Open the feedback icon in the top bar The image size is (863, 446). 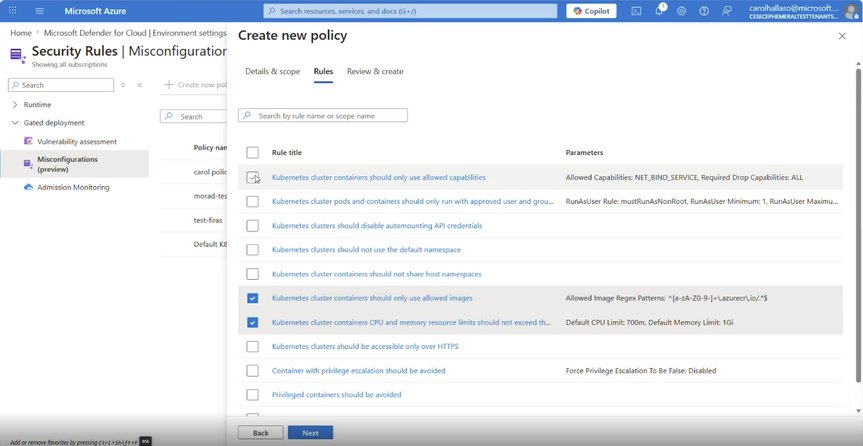coord(727,11)
